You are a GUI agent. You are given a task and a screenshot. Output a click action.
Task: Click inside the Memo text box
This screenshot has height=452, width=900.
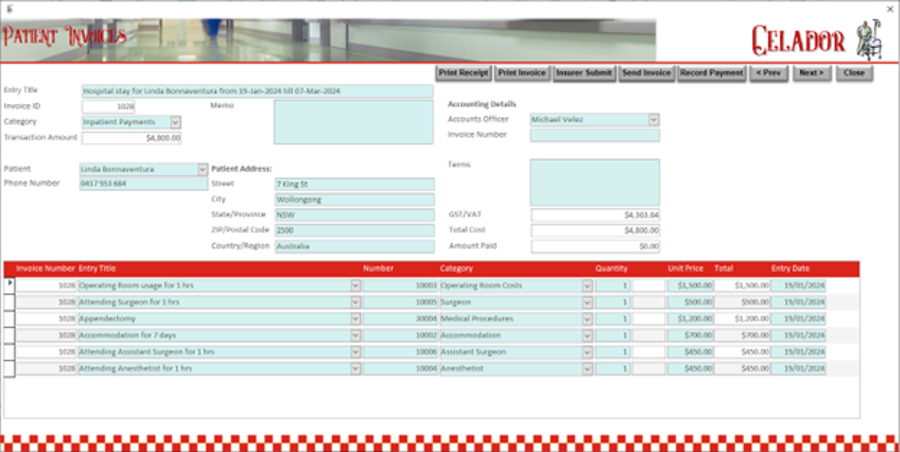coord(353,122)
